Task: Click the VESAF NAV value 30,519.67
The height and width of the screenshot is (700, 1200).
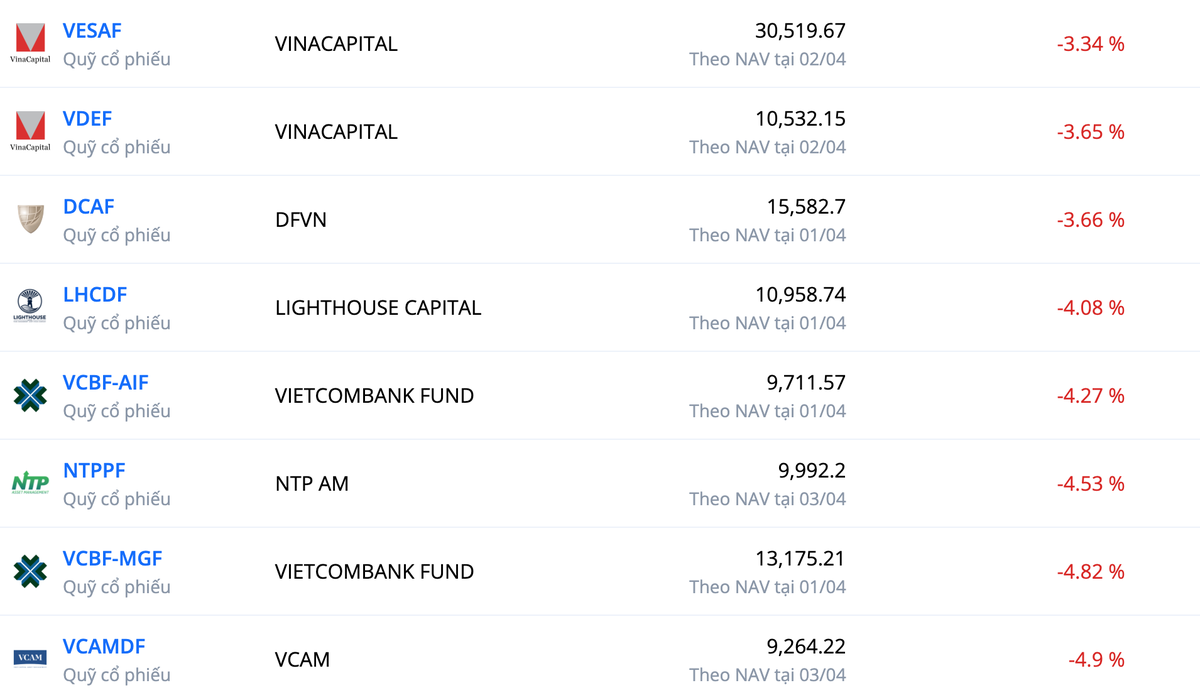Action: pos(800,31)
